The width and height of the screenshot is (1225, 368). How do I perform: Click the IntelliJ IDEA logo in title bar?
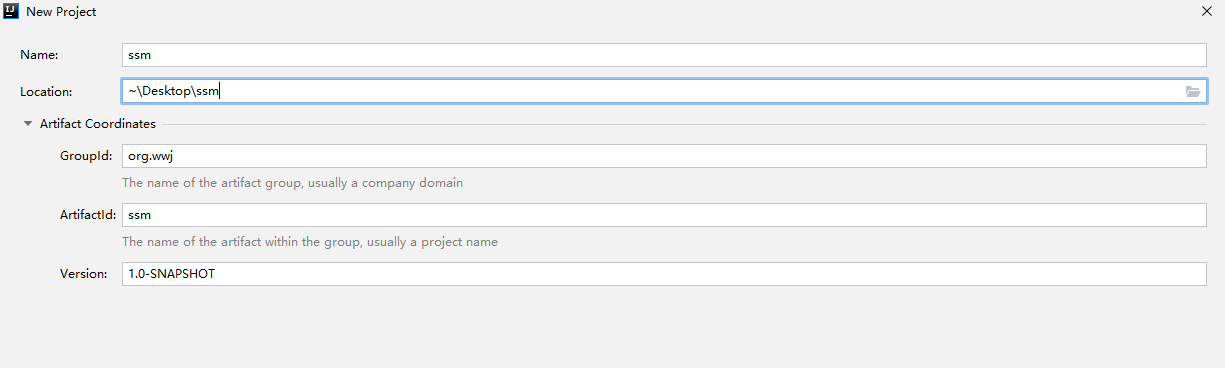coord(12,11)
